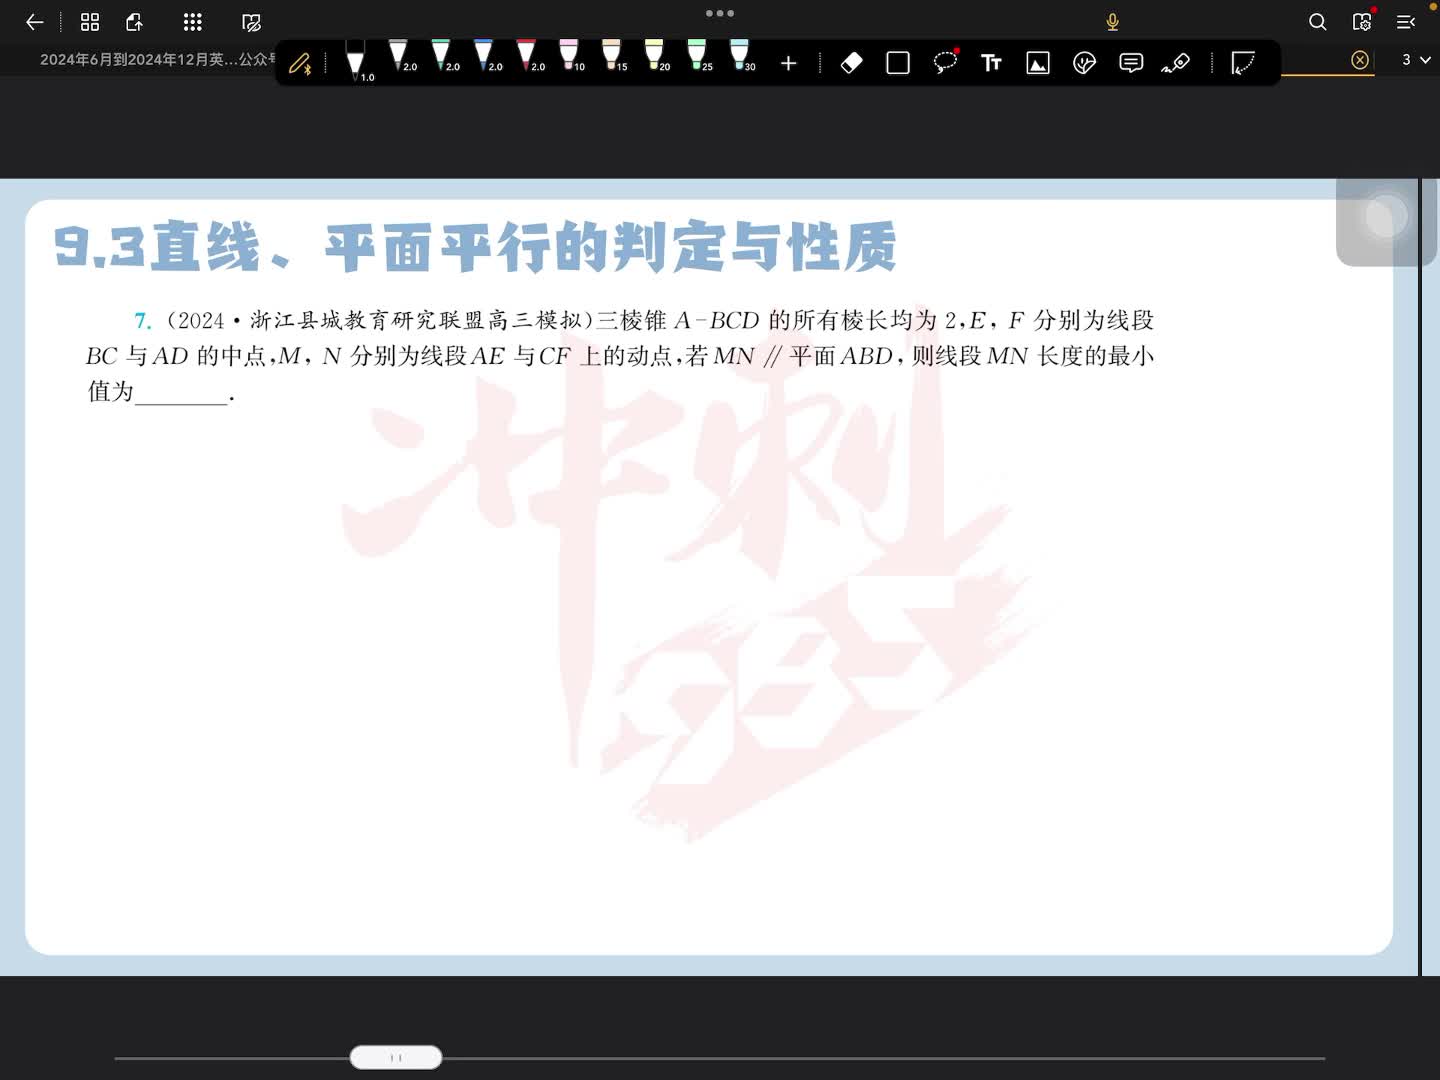Screen dimensions: 1440x1080
Task: Select the Shape tool
Action: 898,63
